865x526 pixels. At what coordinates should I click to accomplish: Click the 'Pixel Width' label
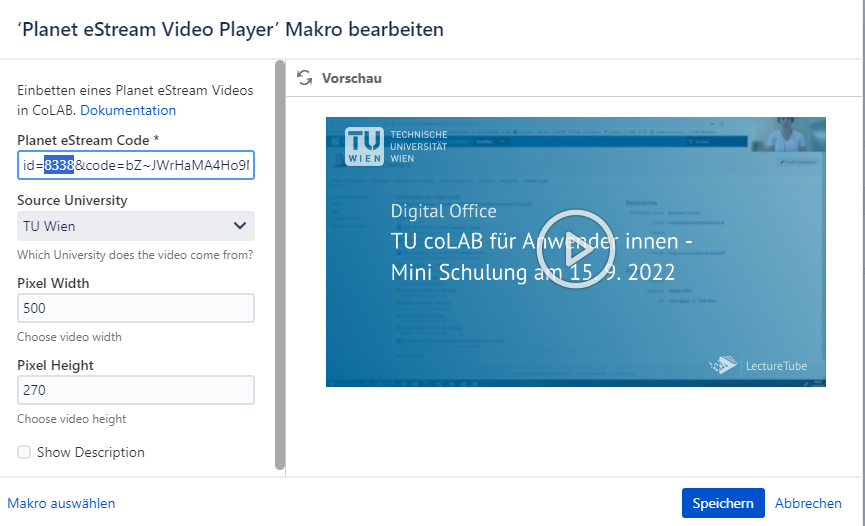[53, 283]
